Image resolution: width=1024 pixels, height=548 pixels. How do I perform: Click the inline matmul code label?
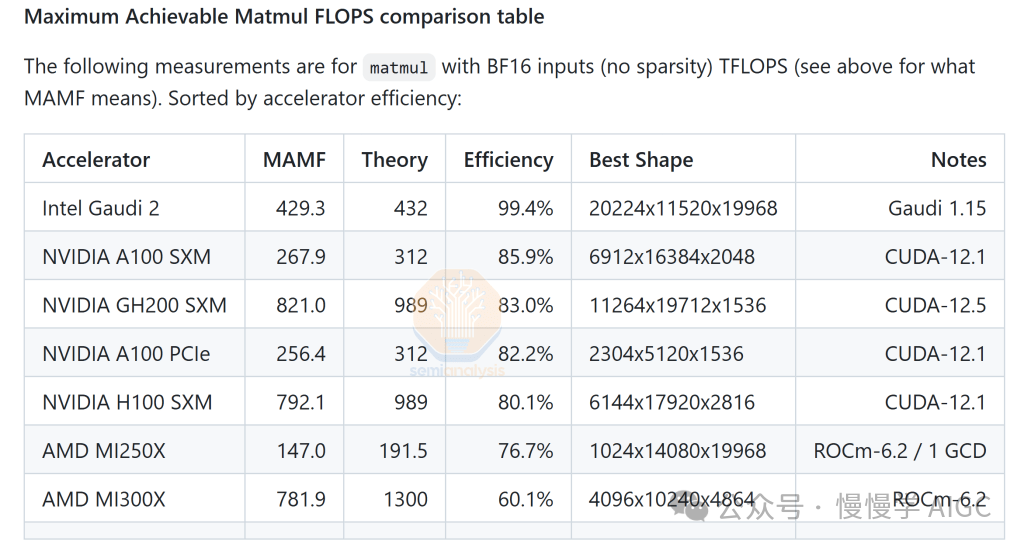pyautogui.click(x=398, y=68)
